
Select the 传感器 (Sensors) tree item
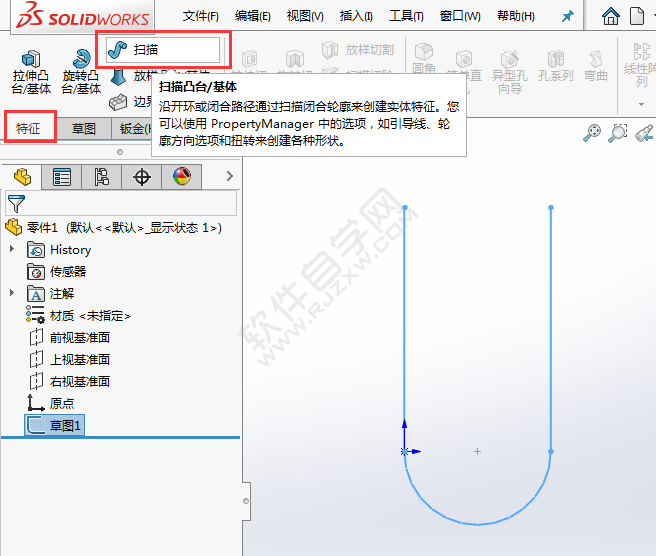click(x=56, y=272)
